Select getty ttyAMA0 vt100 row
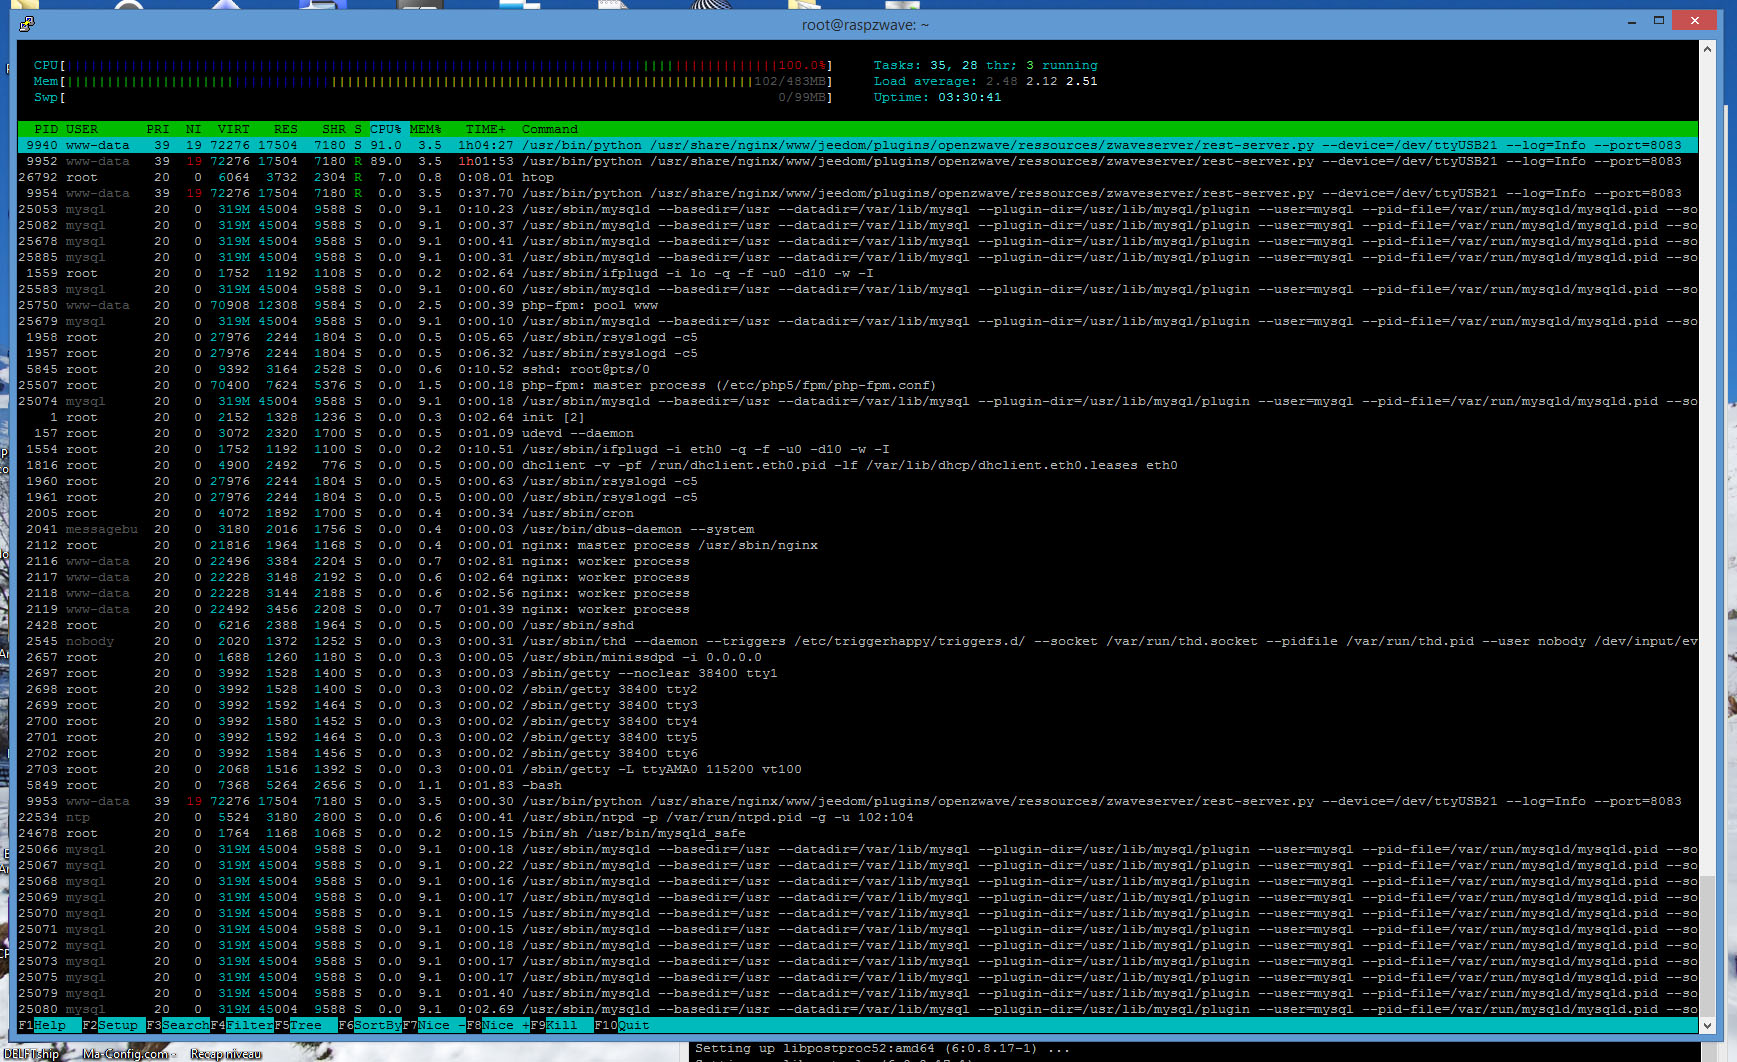The image size is (1737, 1062). tap(857, 769)
